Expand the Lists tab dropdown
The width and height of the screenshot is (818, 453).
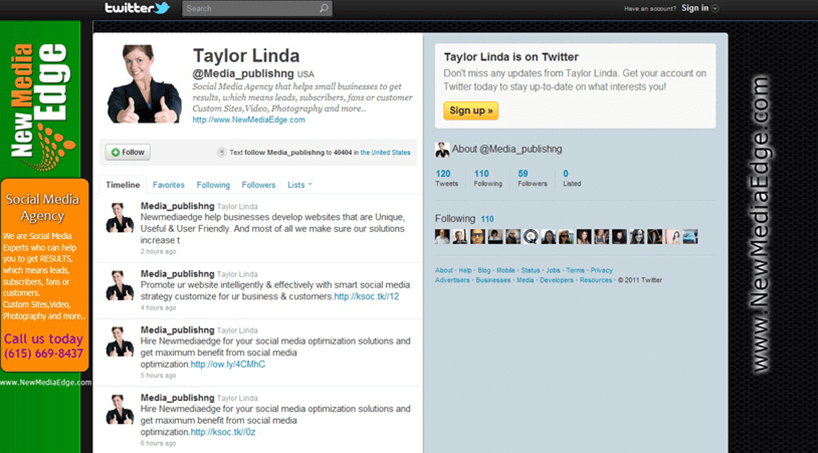tap(299, 185)
